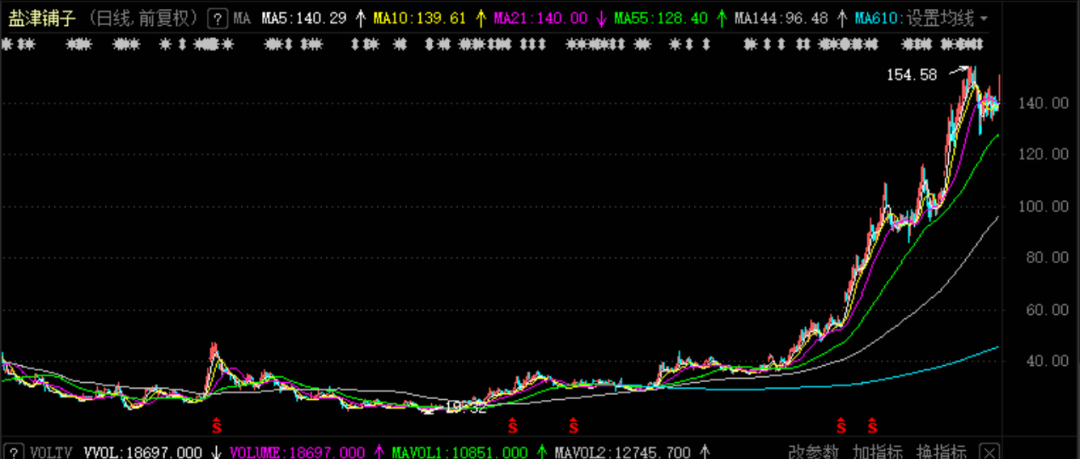Viewport: 1080px width, 459px height.
Task: Click the white down arrow after VVOL
Action: pyautogui.click(x=216, y=453)
